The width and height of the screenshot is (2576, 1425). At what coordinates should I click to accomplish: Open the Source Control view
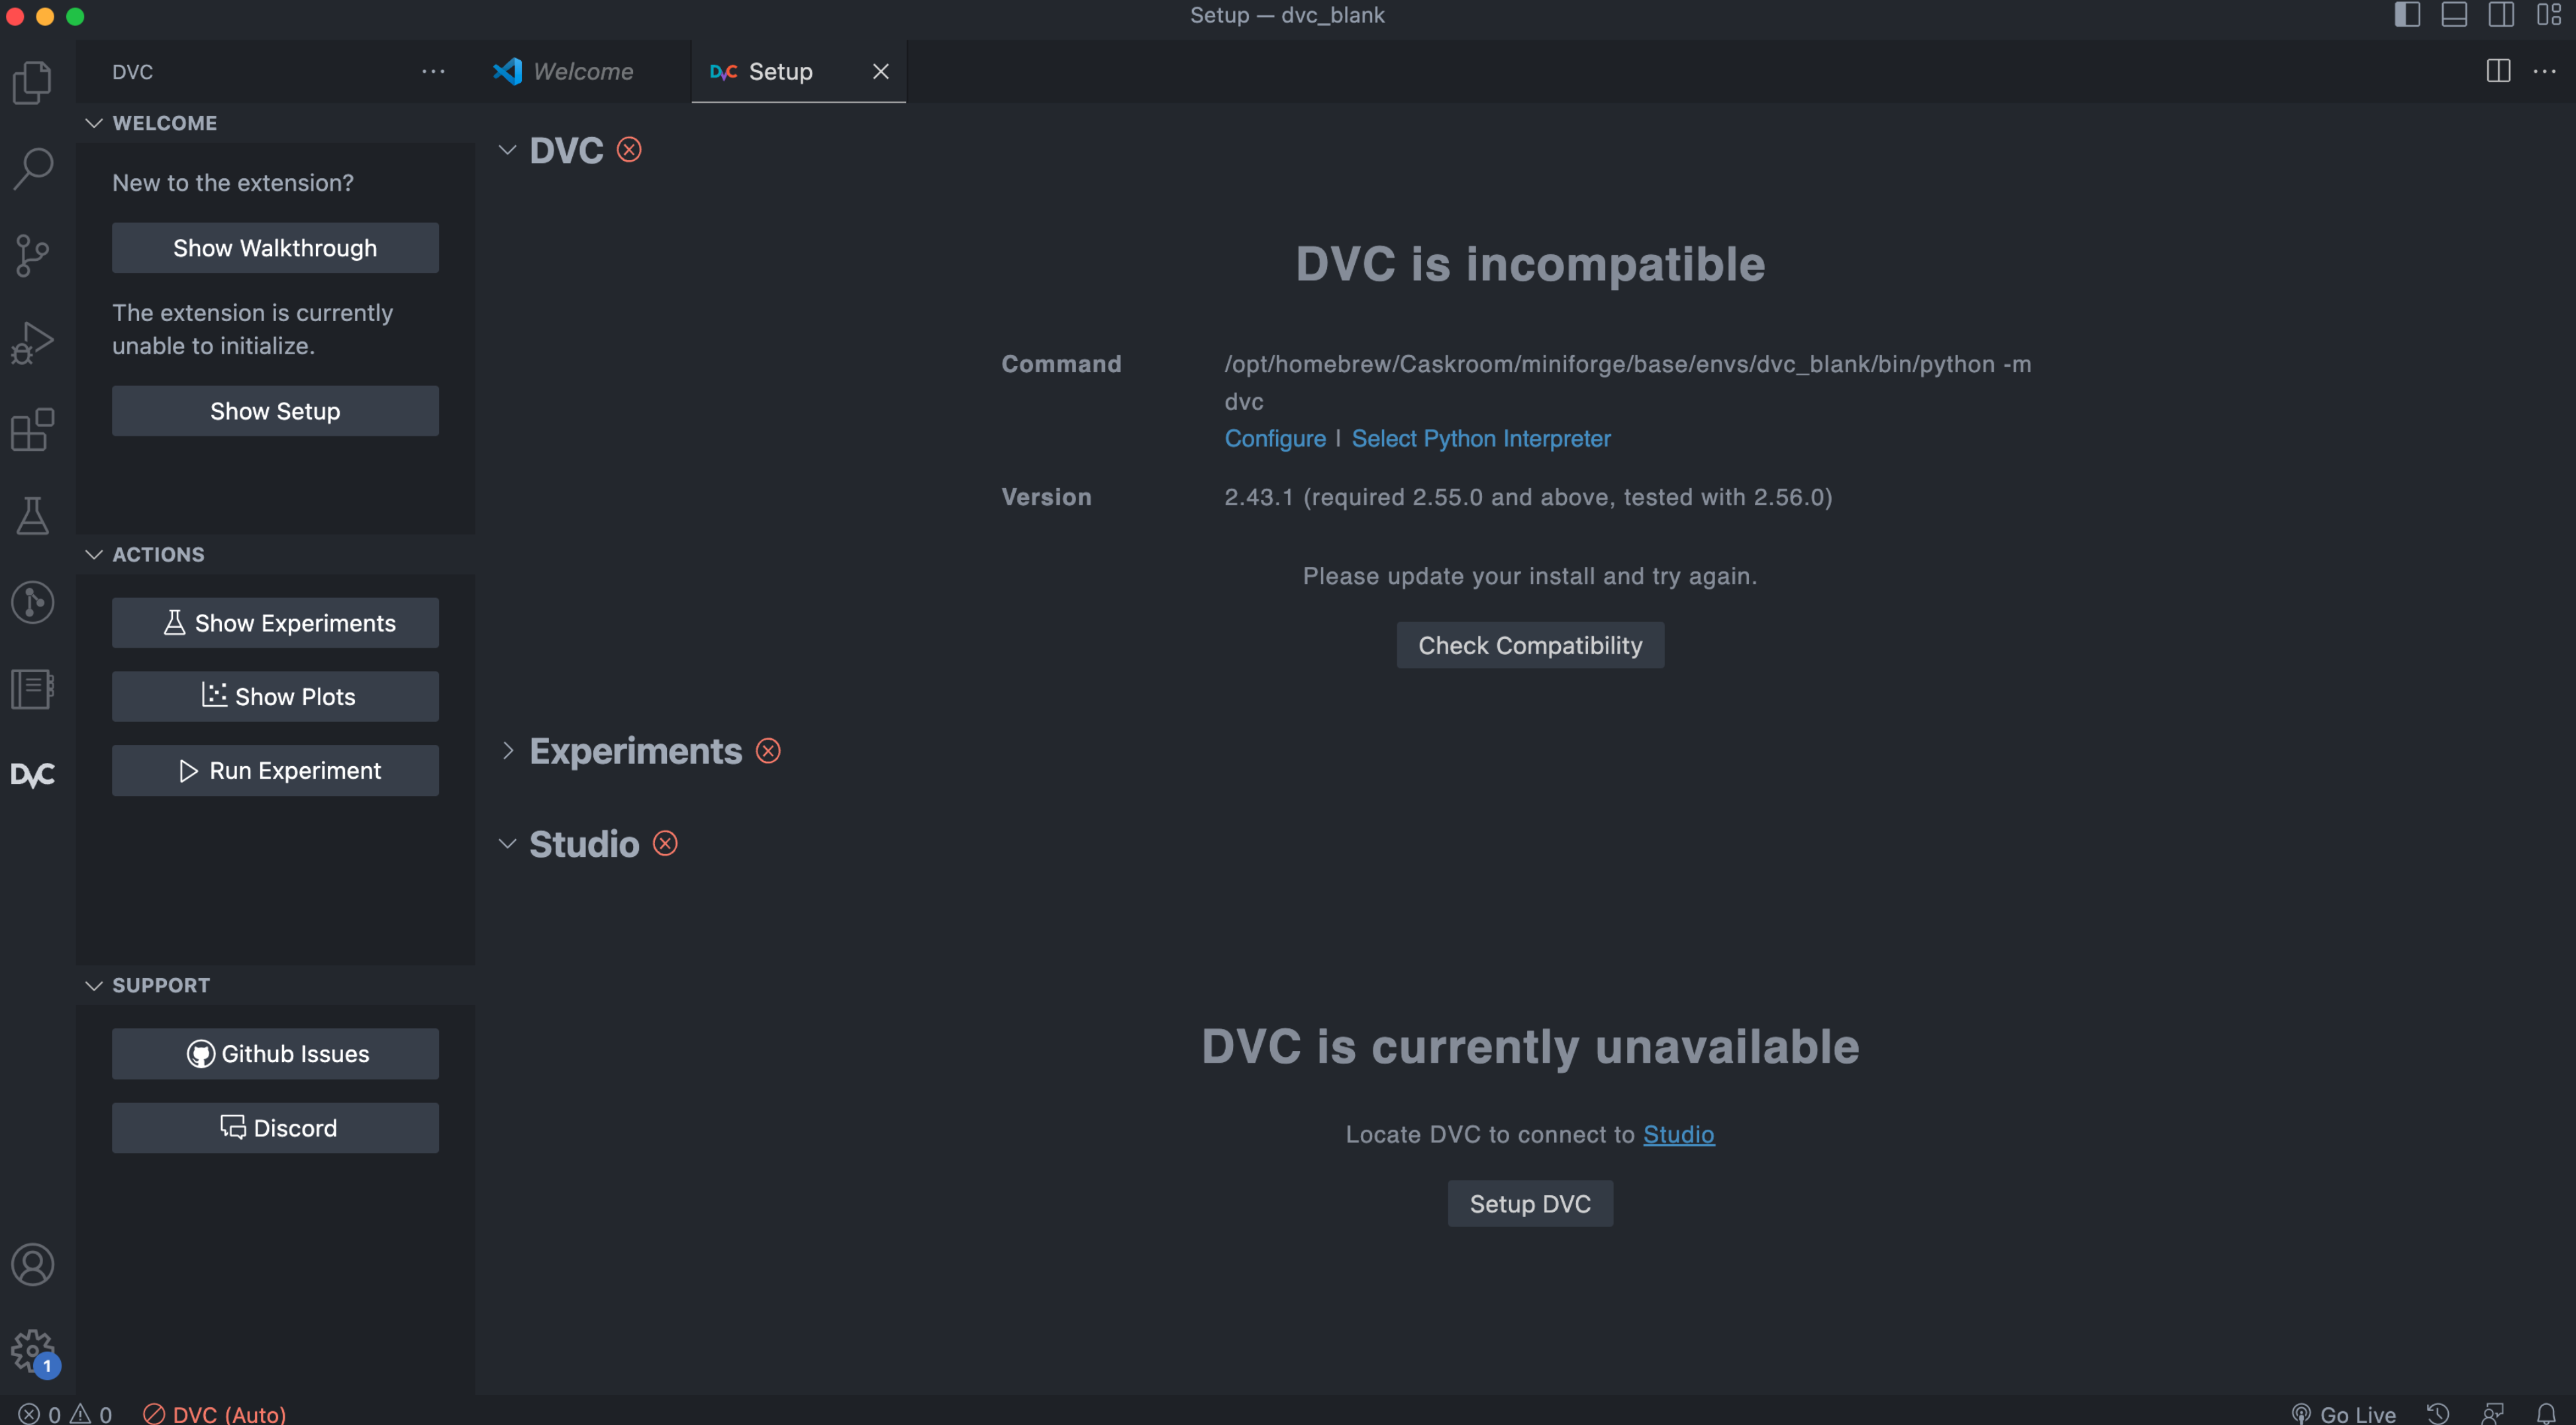(x=33, y=255)
